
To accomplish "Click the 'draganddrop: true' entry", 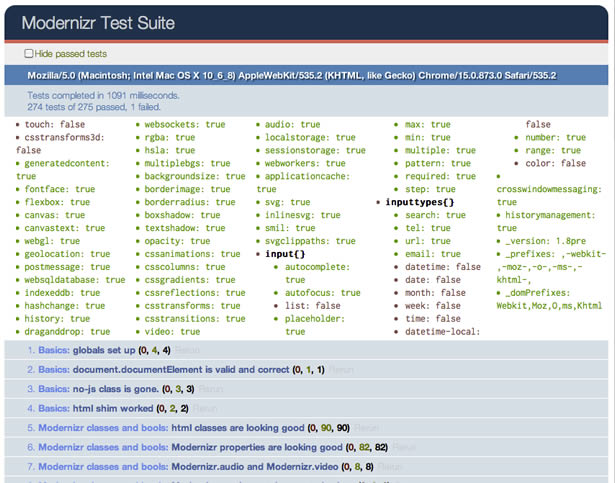I will [67, 332].
